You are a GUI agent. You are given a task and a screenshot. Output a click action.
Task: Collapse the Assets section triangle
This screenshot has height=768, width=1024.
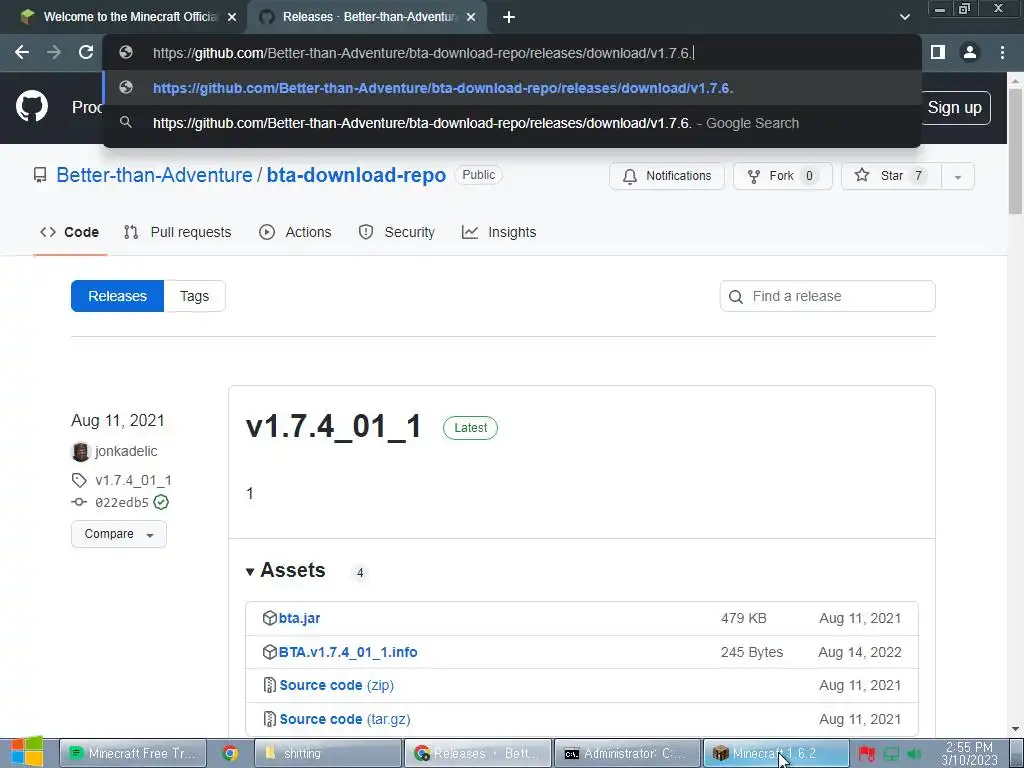pos(250,571)
